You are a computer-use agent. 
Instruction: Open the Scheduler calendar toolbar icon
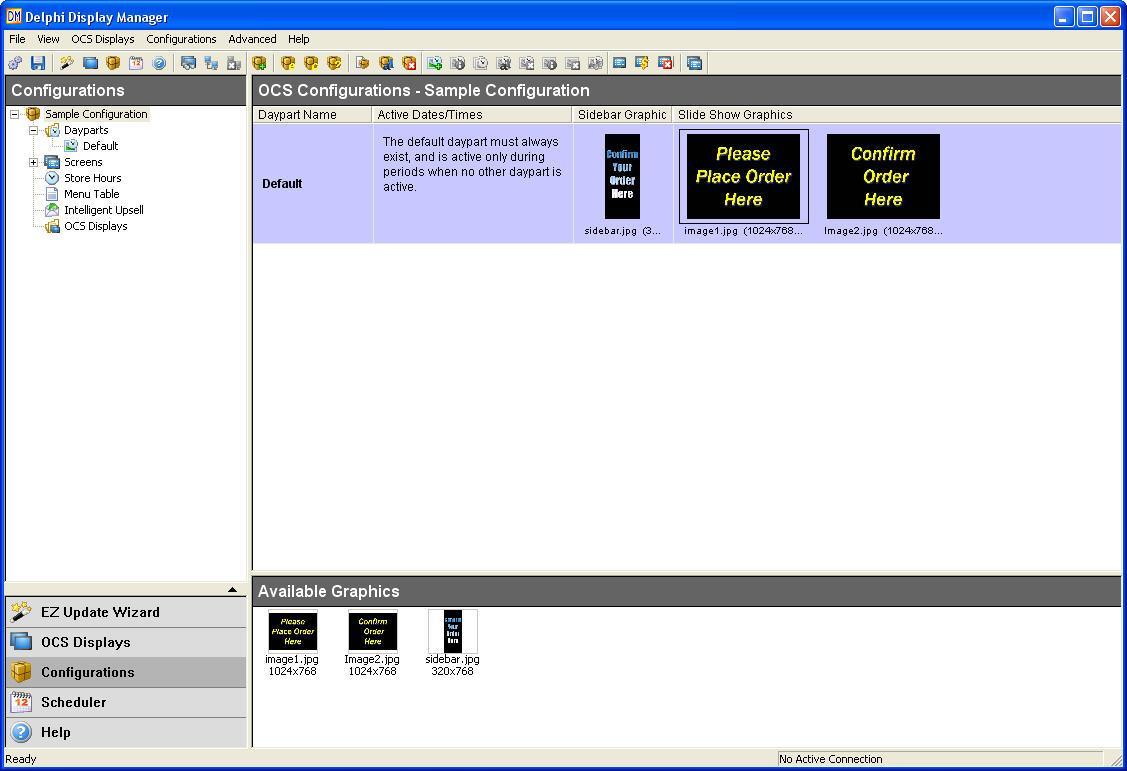(x=136, y=63)
